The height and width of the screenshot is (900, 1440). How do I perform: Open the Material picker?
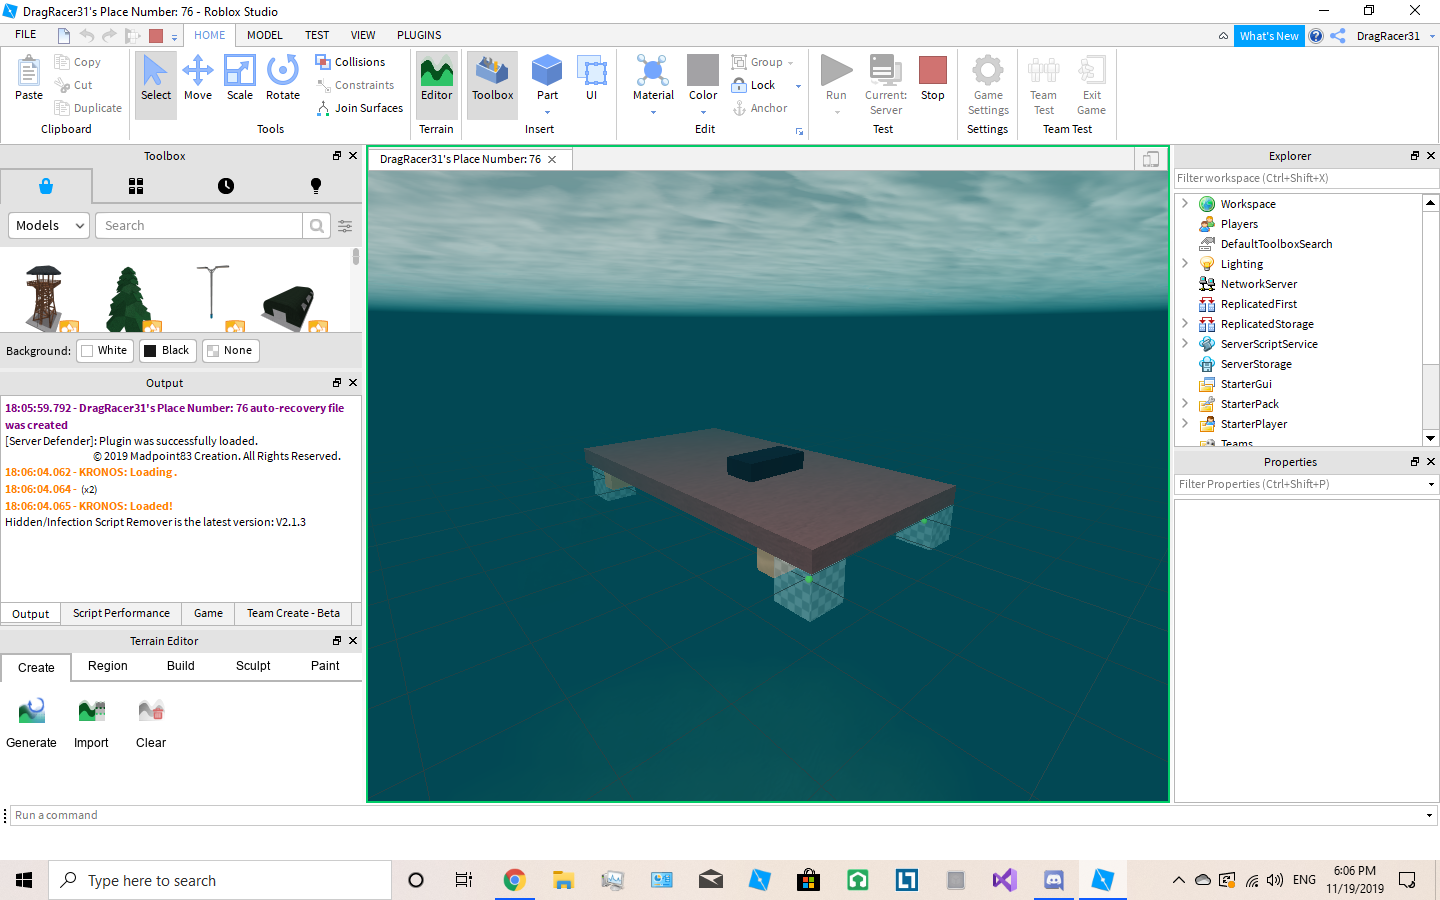[x=653, y=78]
